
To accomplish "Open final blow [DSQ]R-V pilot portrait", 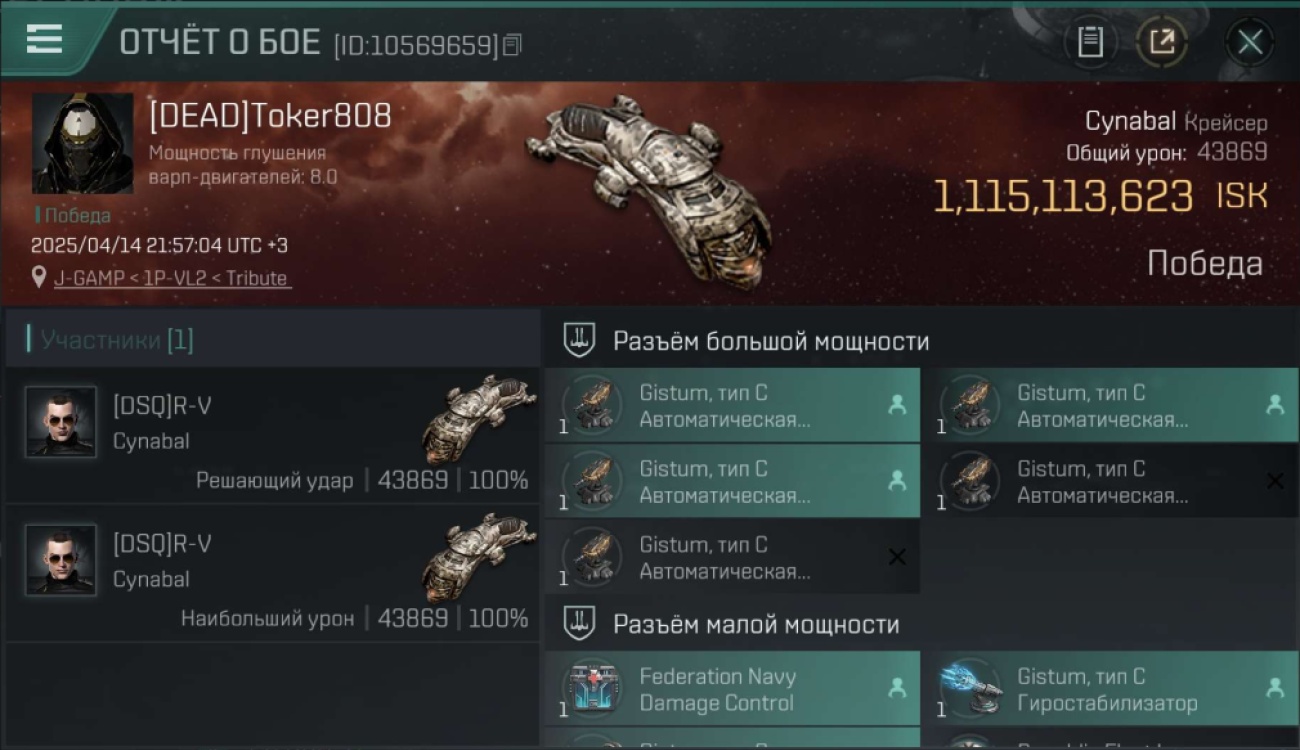I will pyautogui.click(x=61, y=422).
